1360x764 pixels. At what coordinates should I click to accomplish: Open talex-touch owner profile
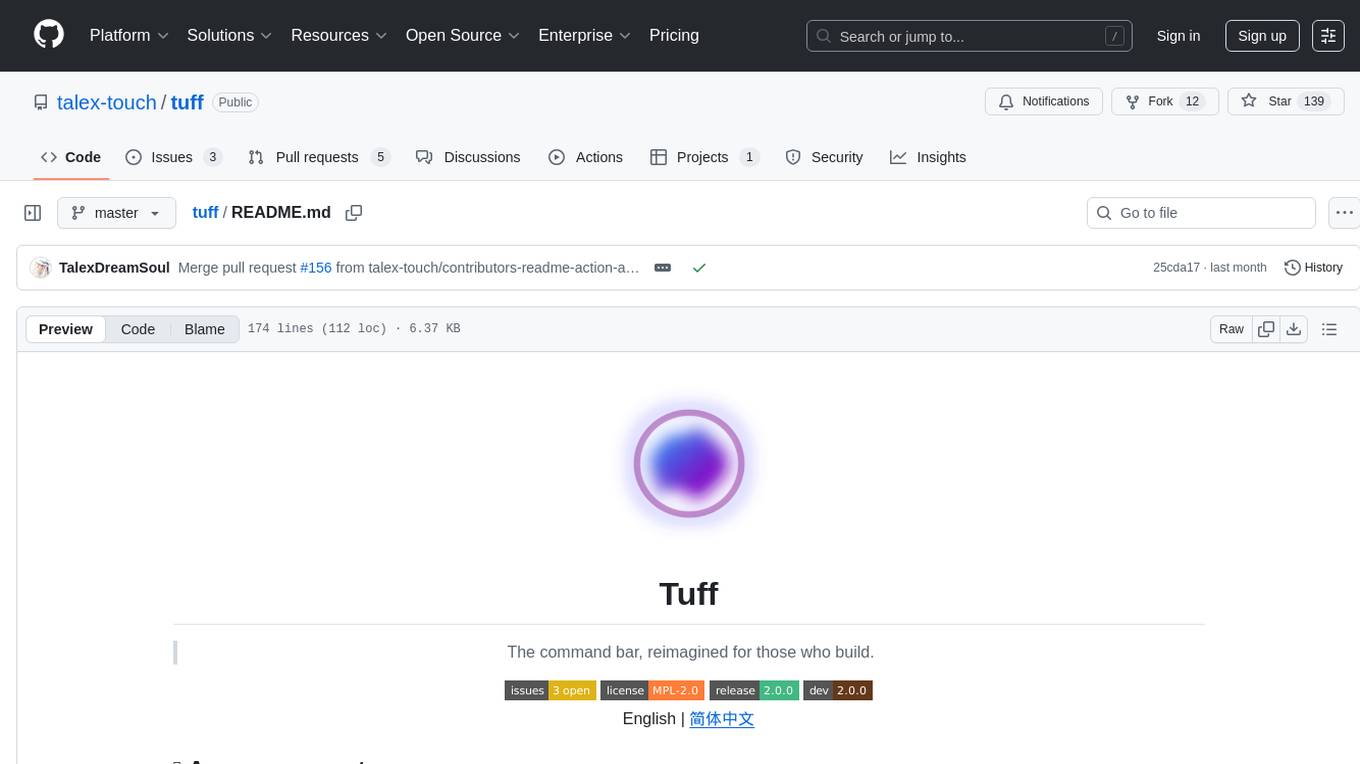click(106, 102)
